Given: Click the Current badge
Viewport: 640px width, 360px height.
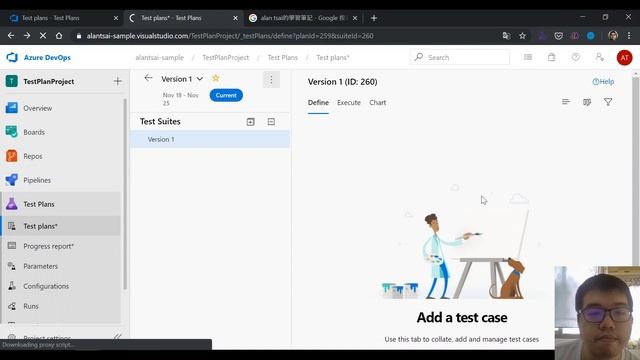Looking at the screenshot, I should pyautogui.click(x=226, y=95).
